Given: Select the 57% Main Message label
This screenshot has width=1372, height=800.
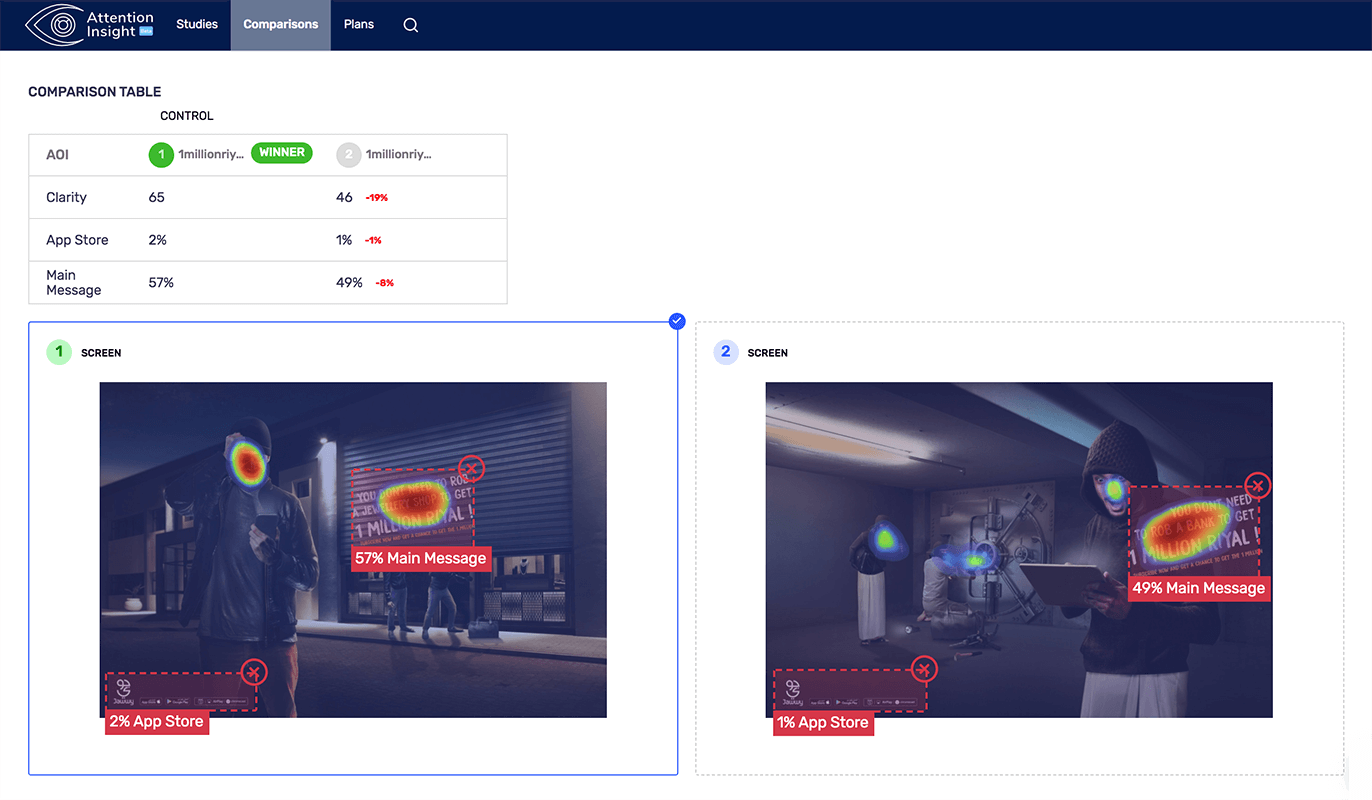Looking at the screenshot, I should point(421,559).
